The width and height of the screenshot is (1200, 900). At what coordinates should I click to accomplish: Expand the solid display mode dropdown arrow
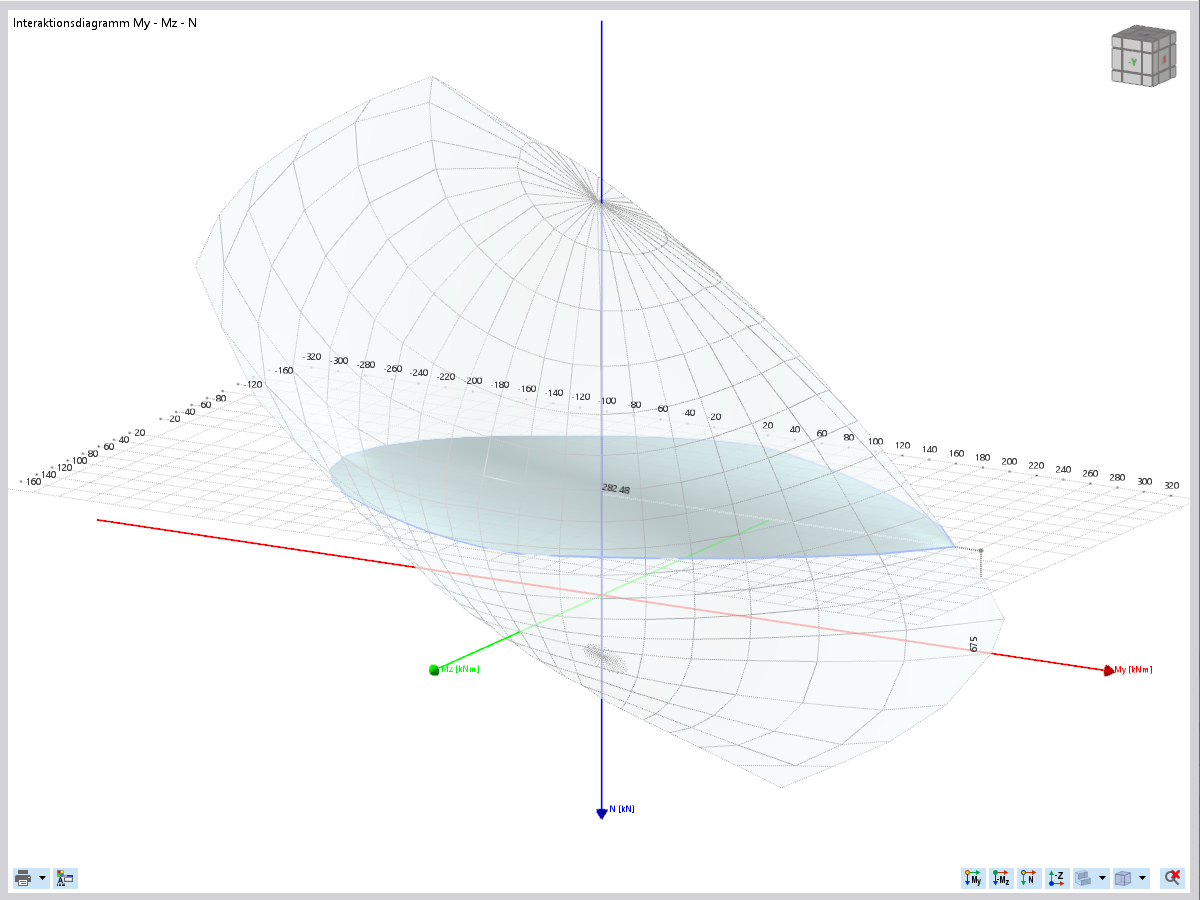[x=1102, y=878]
